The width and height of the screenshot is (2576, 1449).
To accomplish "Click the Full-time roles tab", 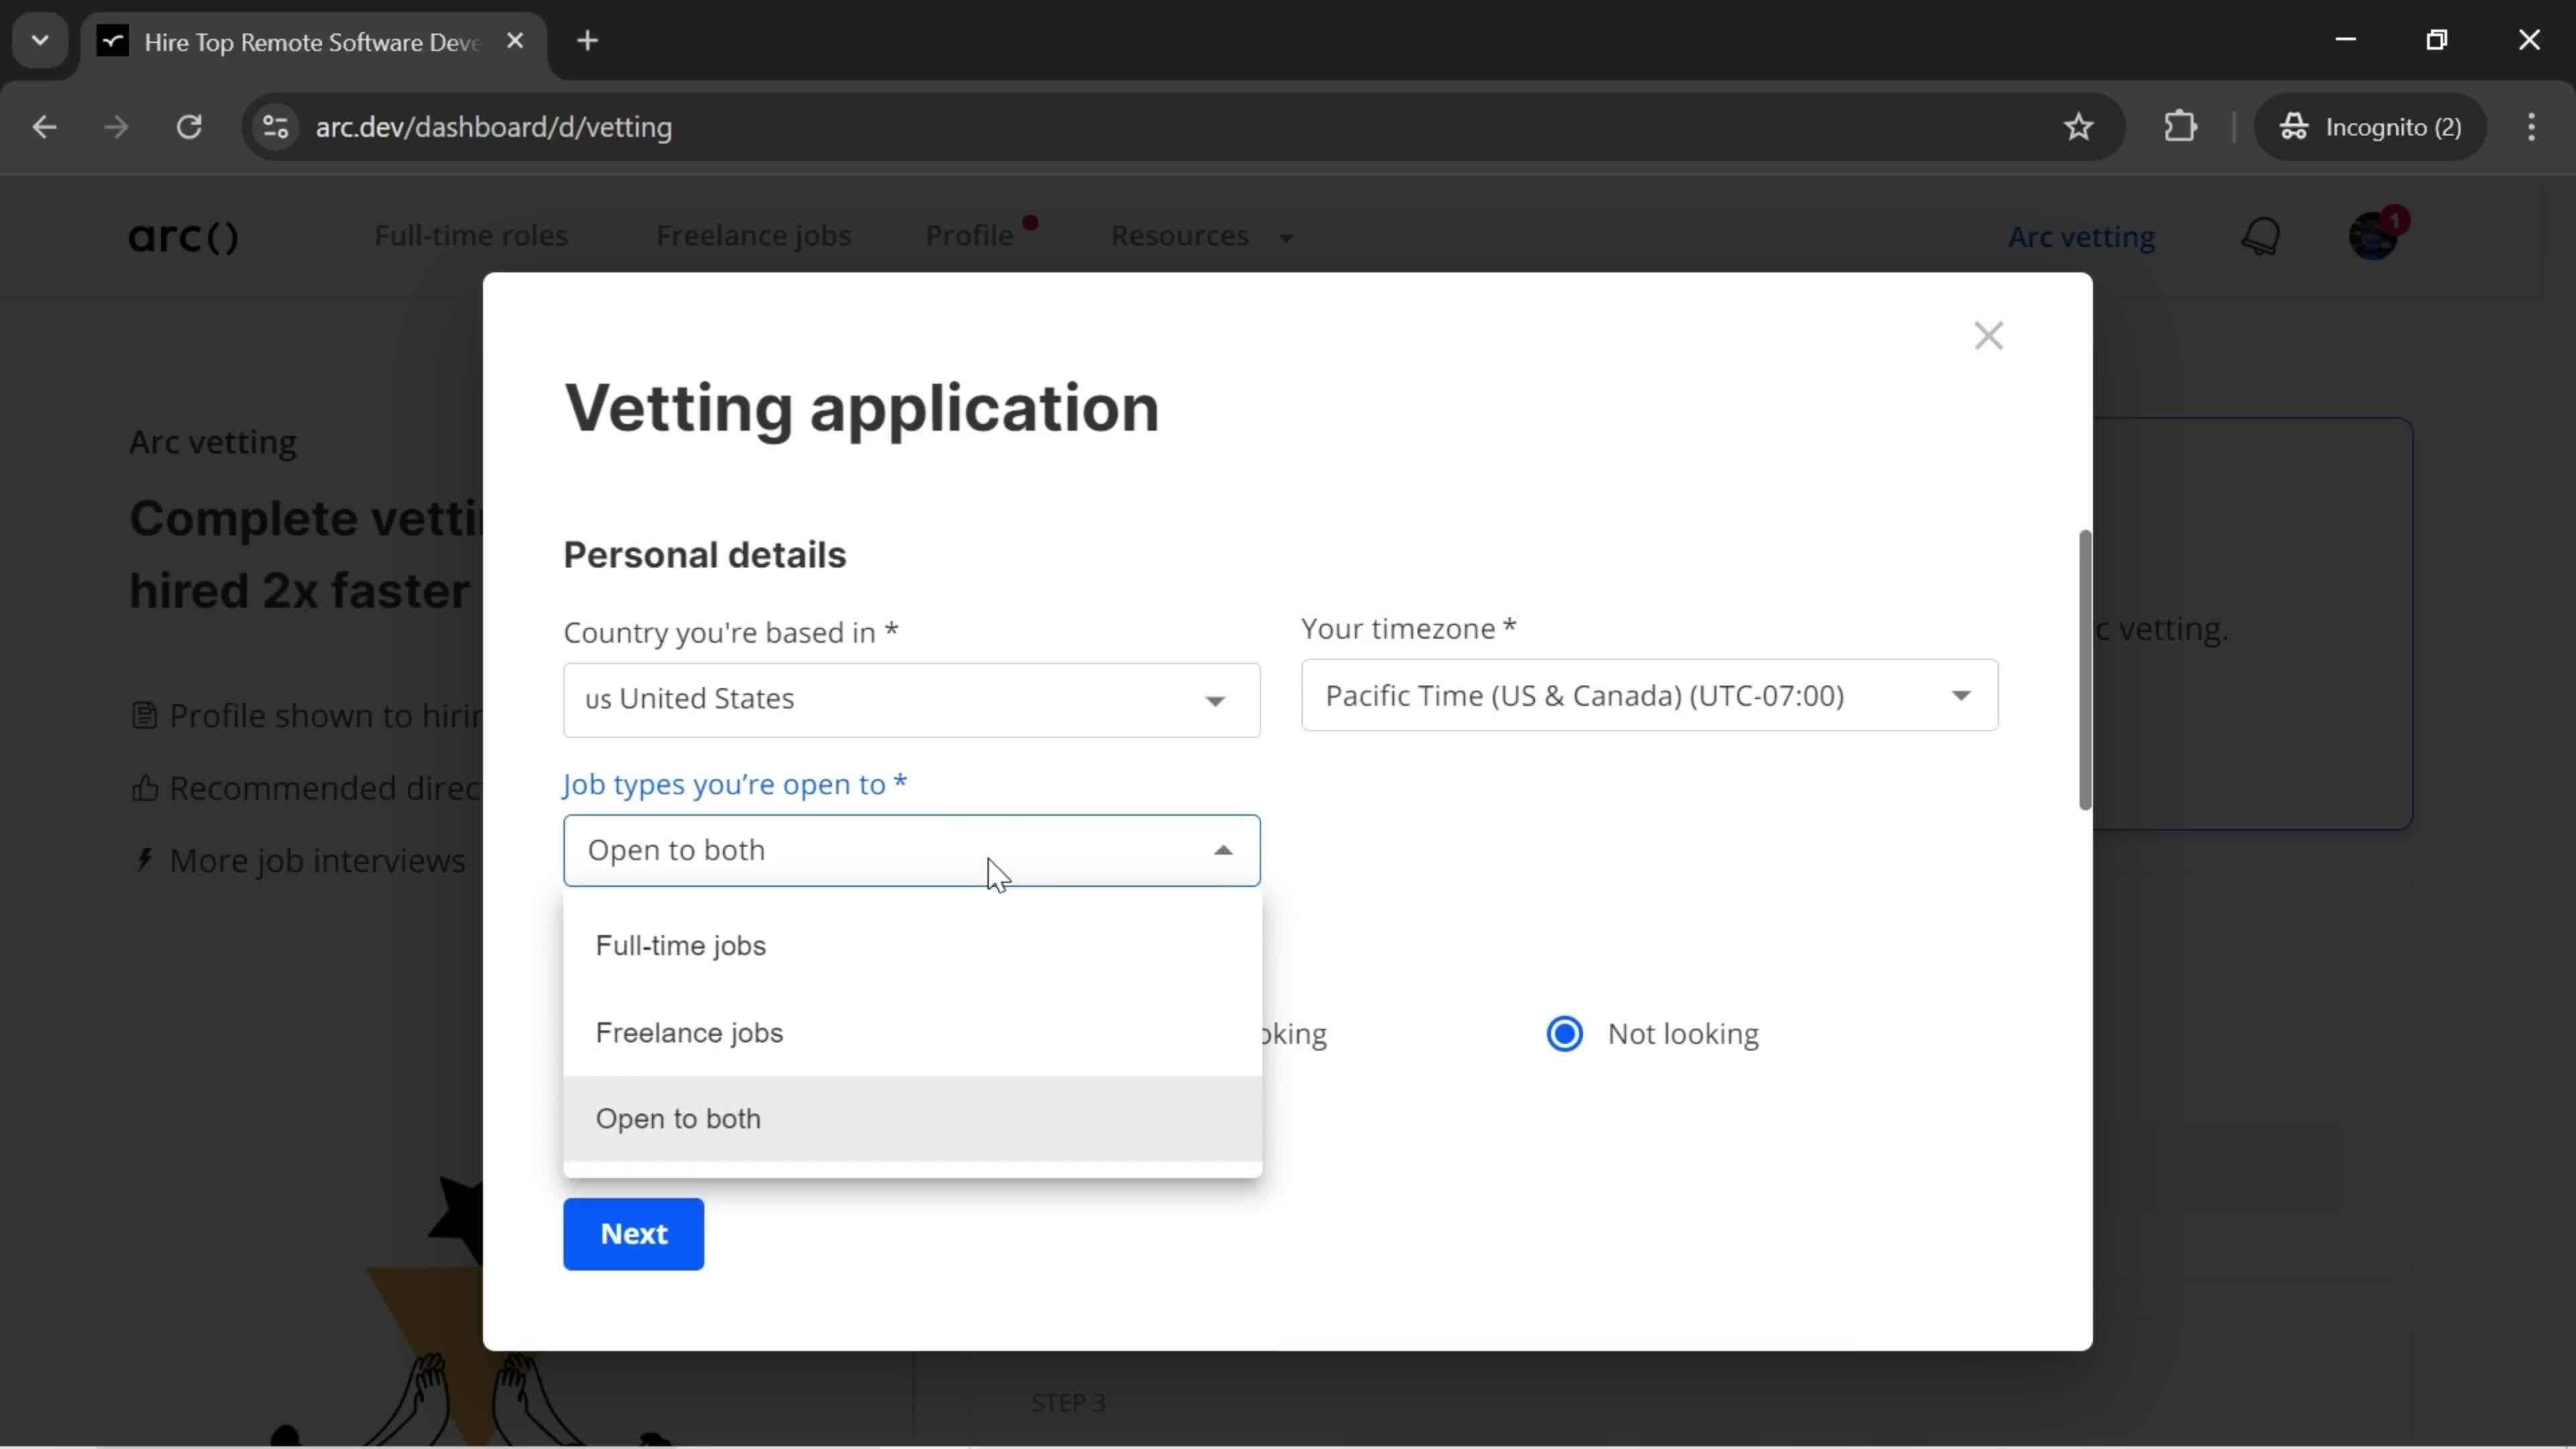I will [471, 235].
